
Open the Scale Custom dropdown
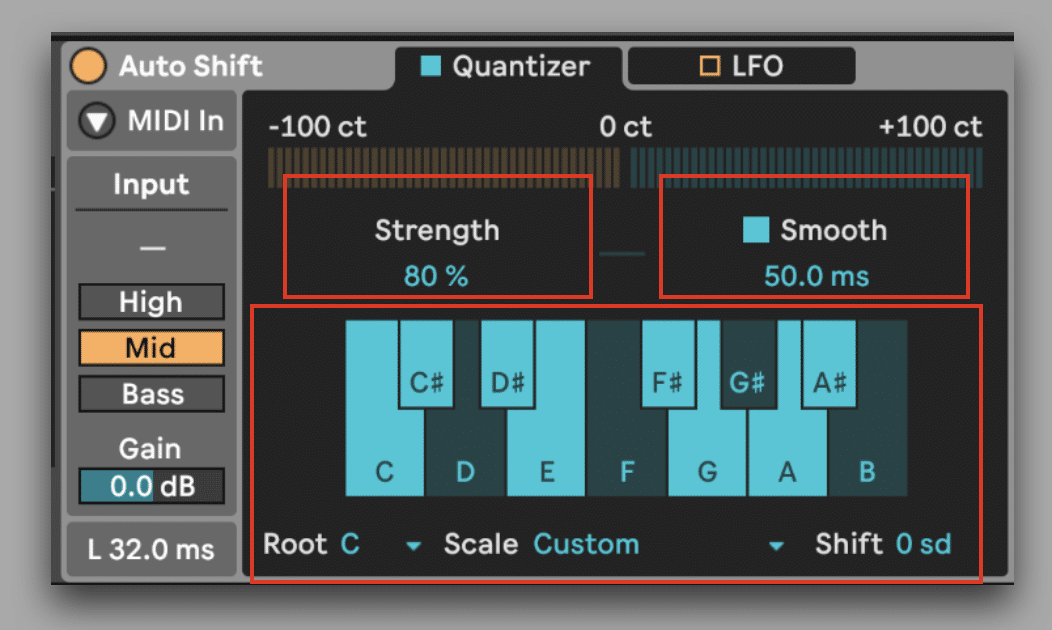tap(775, 546)
